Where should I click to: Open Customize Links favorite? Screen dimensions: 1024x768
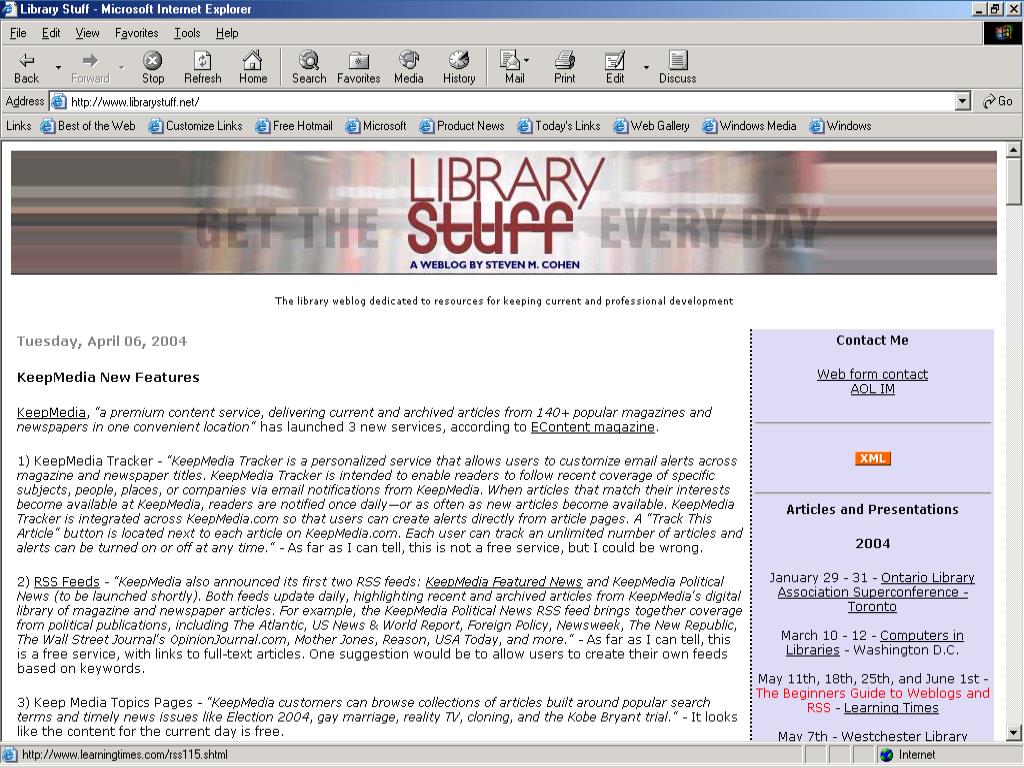195,126
